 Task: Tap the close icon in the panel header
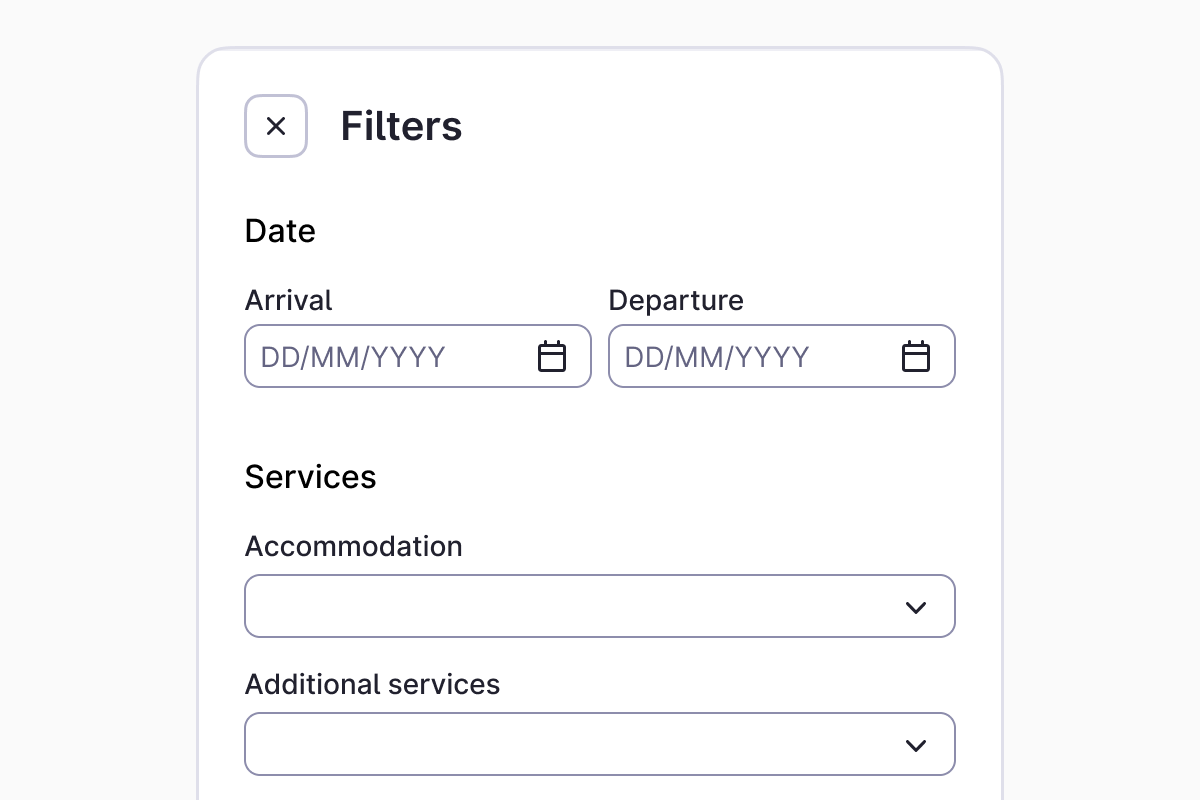275,125
